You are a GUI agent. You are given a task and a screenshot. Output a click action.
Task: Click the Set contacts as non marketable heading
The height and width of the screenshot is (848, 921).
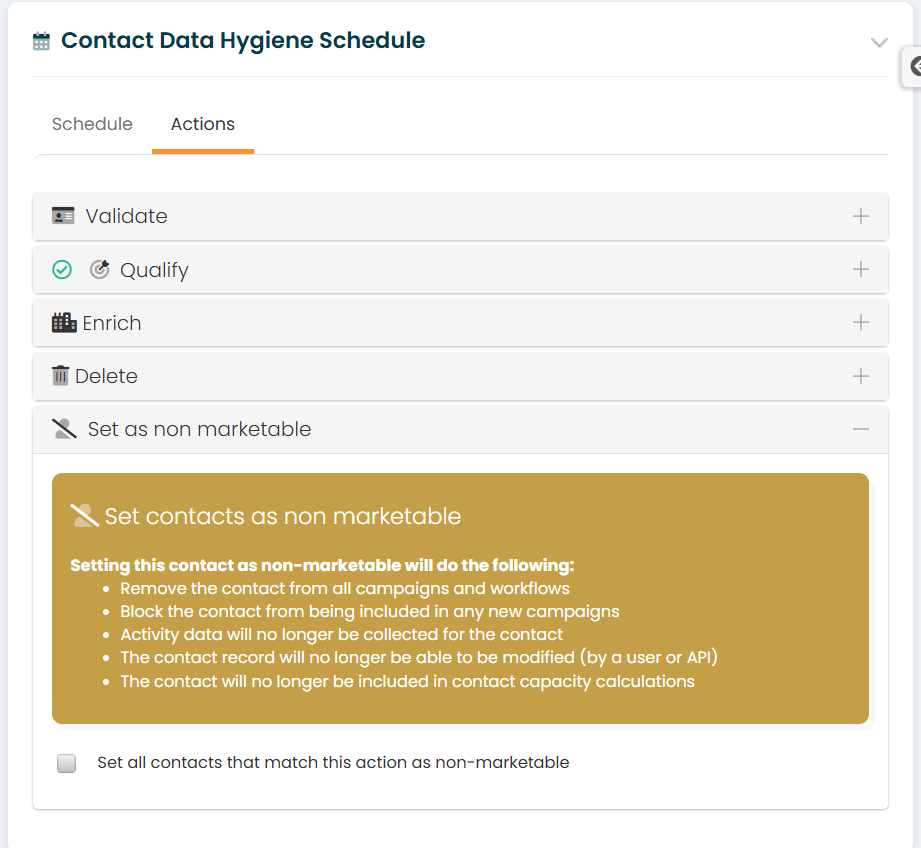[283, 516]
